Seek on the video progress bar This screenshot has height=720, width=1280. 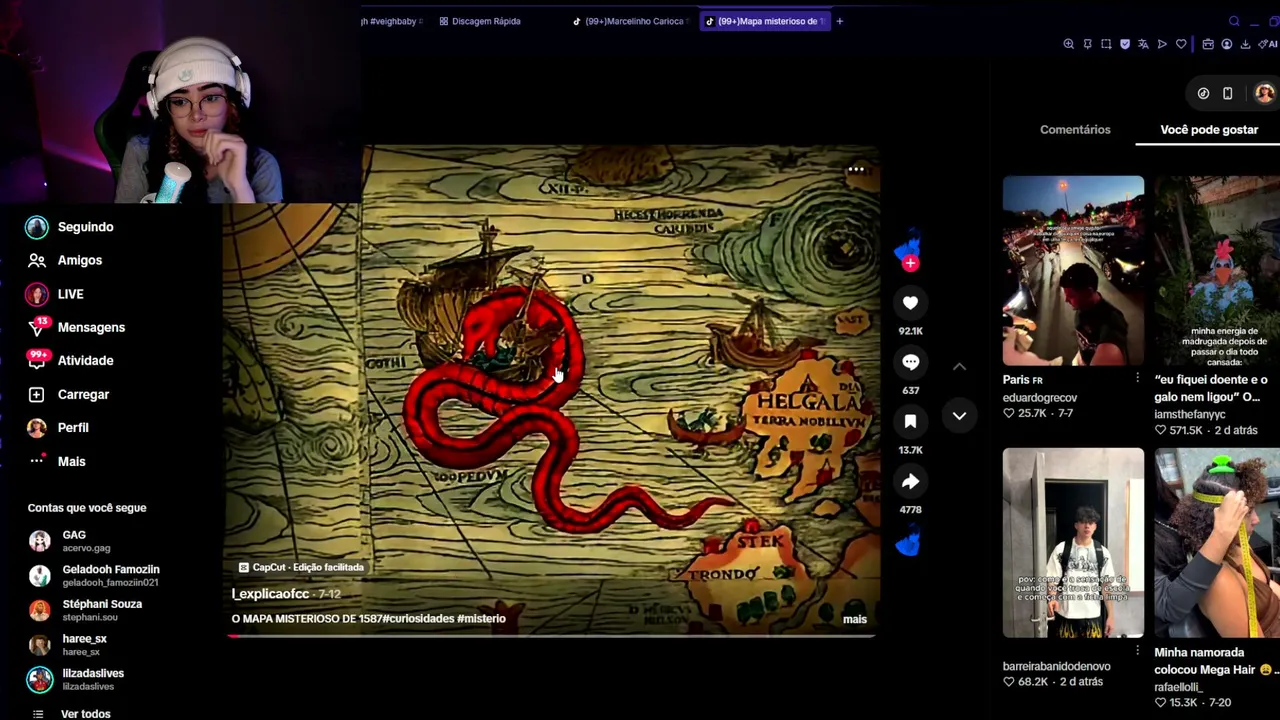pos(553,635)
